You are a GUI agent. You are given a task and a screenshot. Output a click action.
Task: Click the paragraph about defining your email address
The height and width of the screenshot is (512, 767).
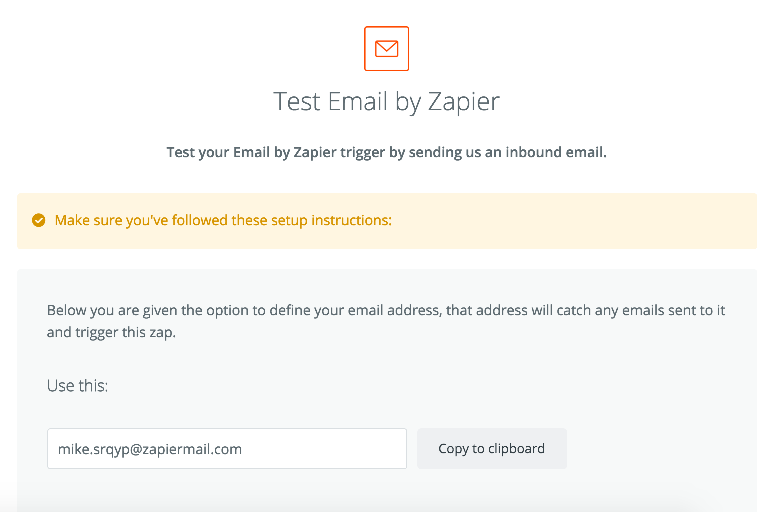[385, 321]
